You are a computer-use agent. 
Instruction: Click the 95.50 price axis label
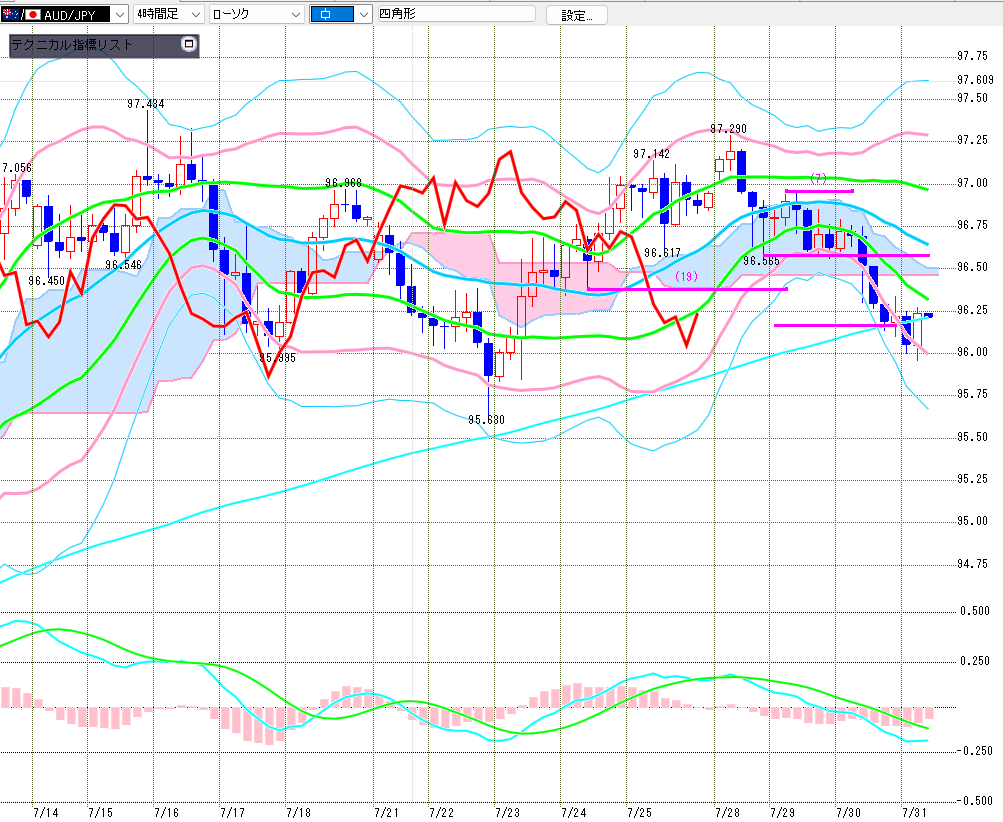click(x=972, y=437)
